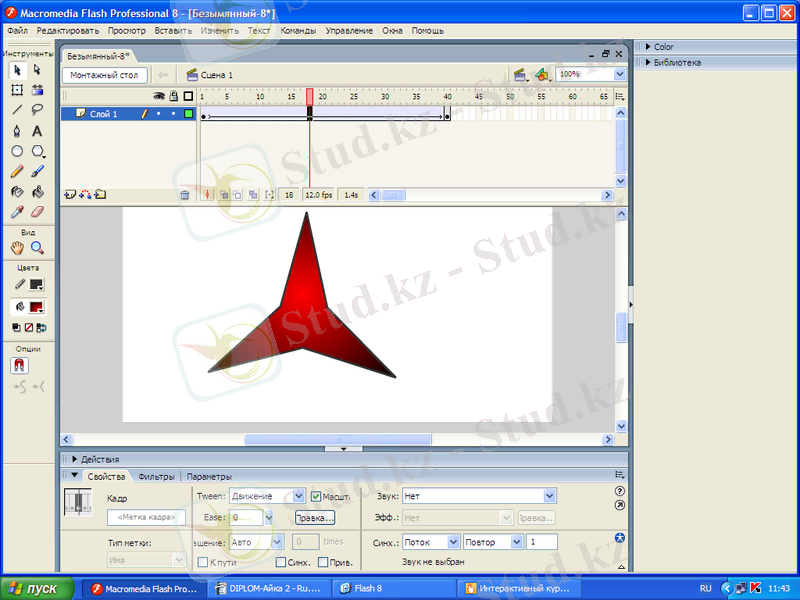Open the Команды menu
The width and height of the screenshot is (800, 600).
click(298, 31)
